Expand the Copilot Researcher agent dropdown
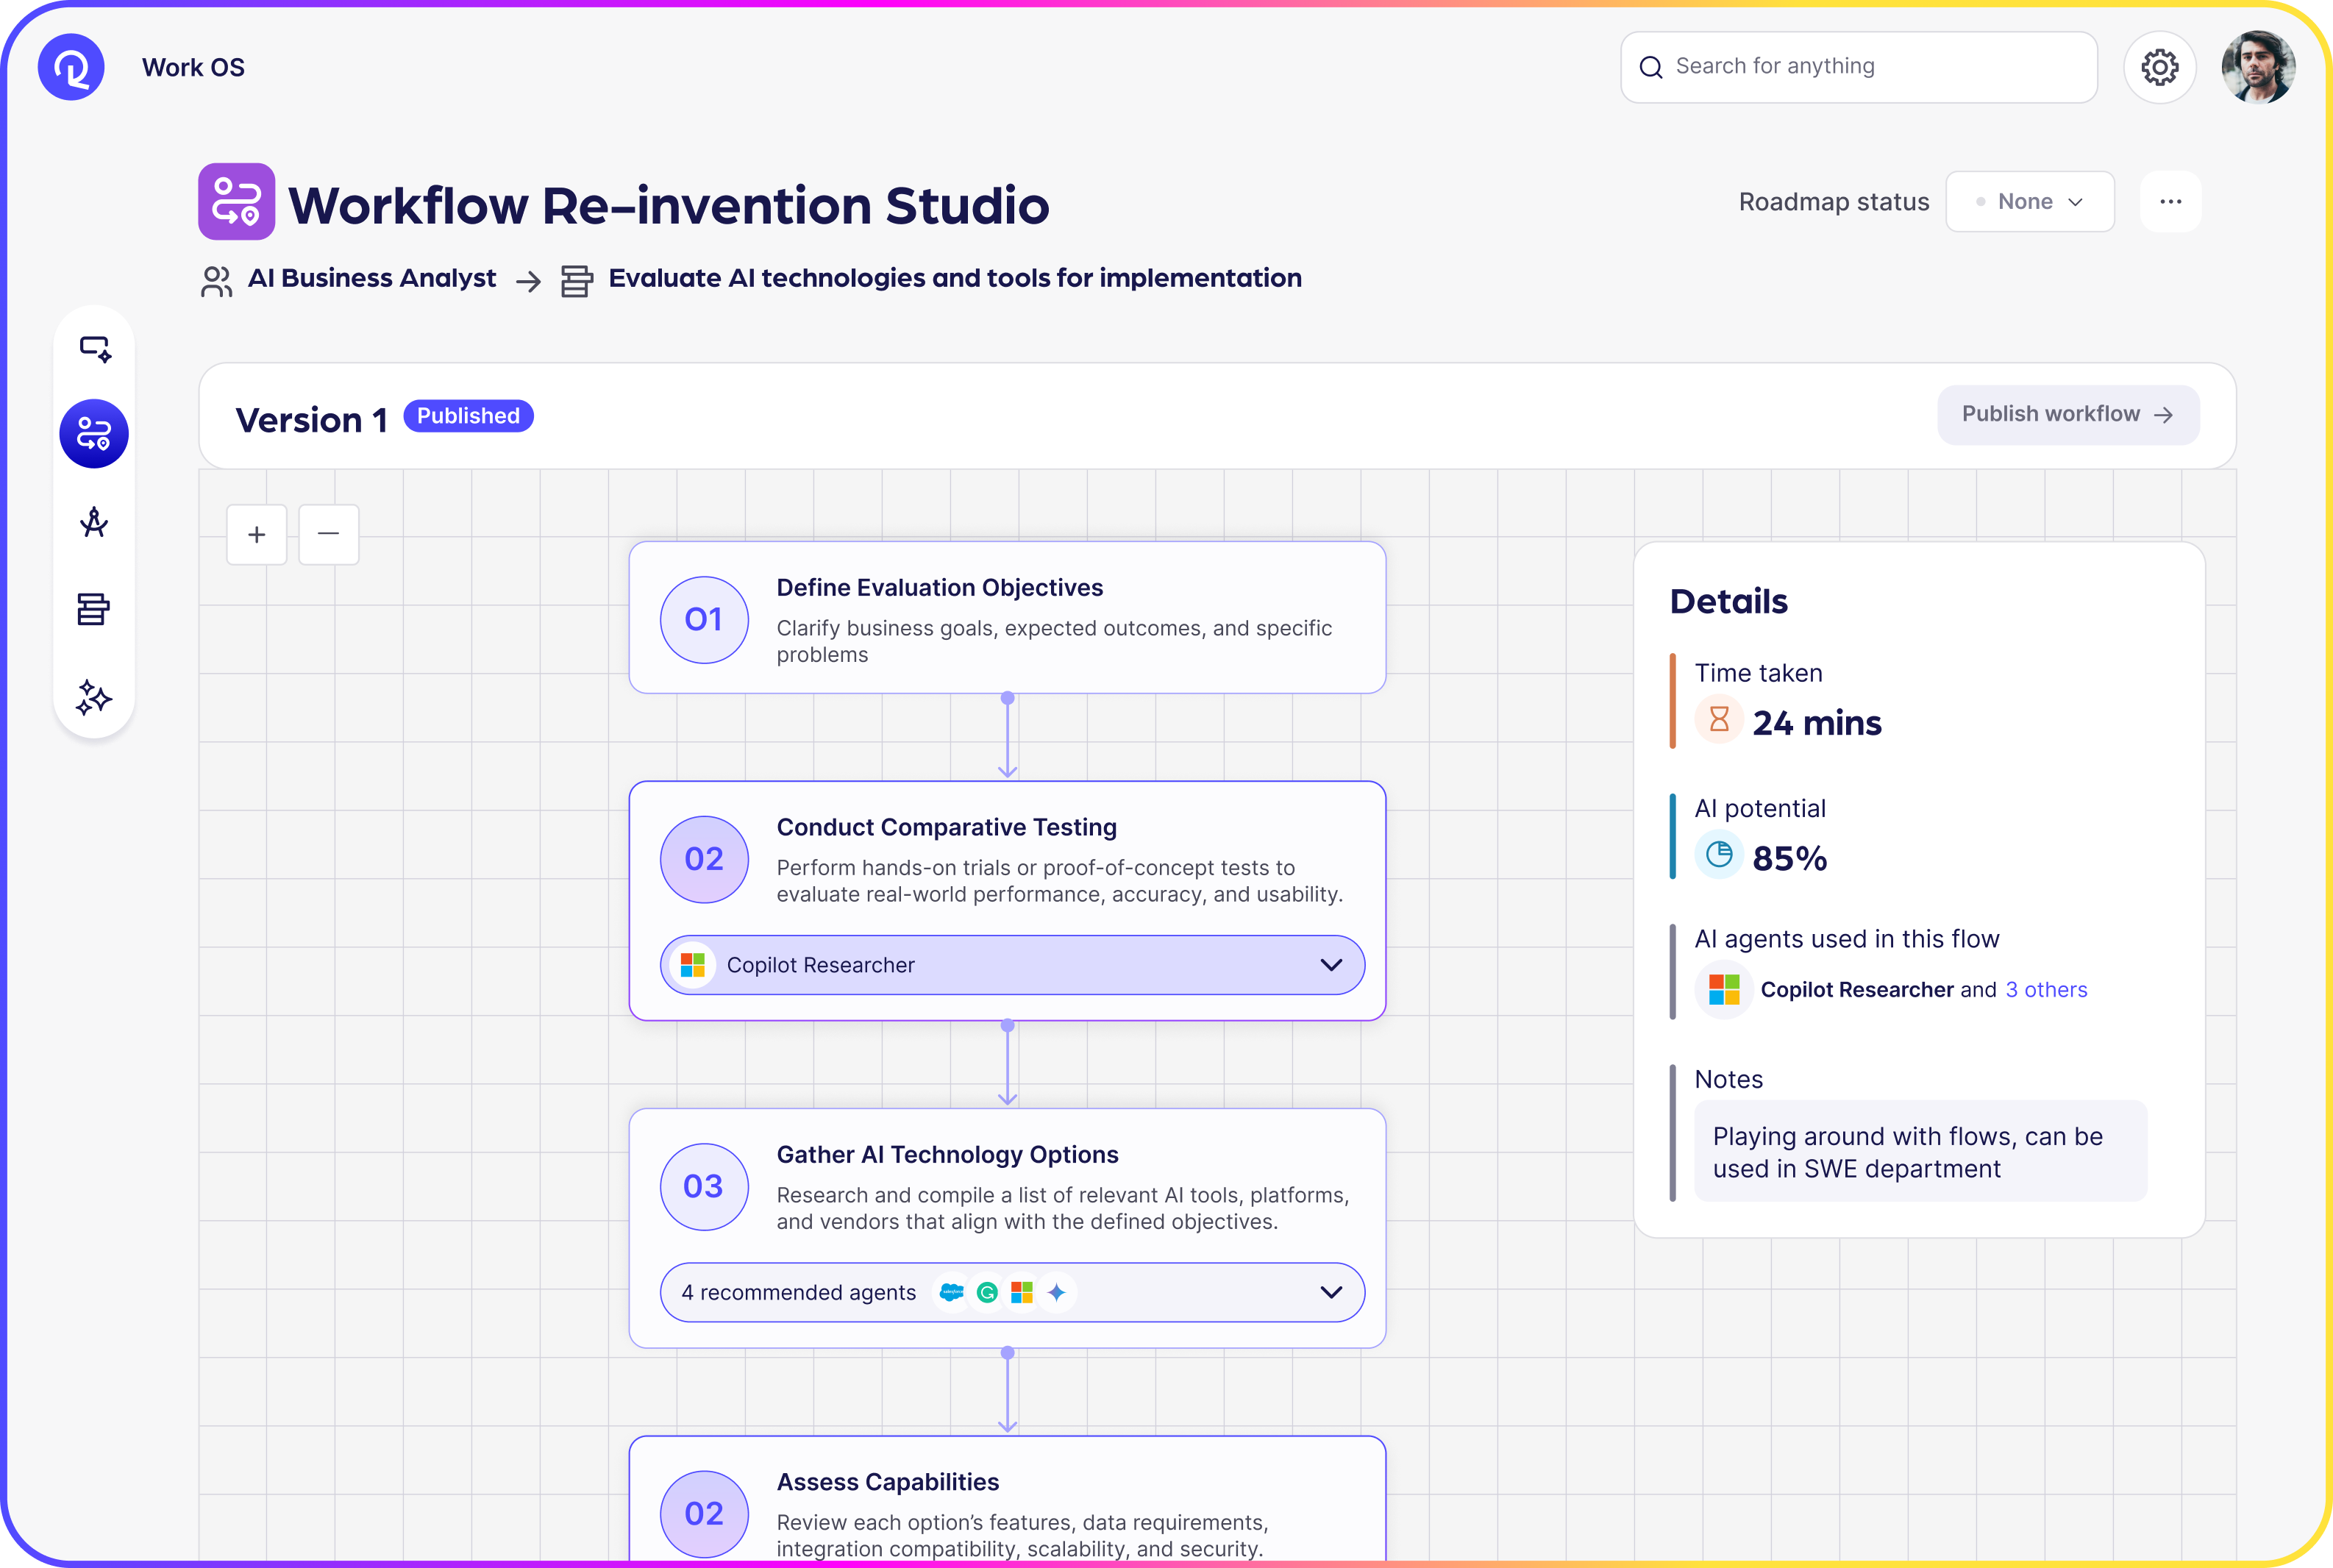This screenshot has height=1568, width=2333. (1330, 964)
